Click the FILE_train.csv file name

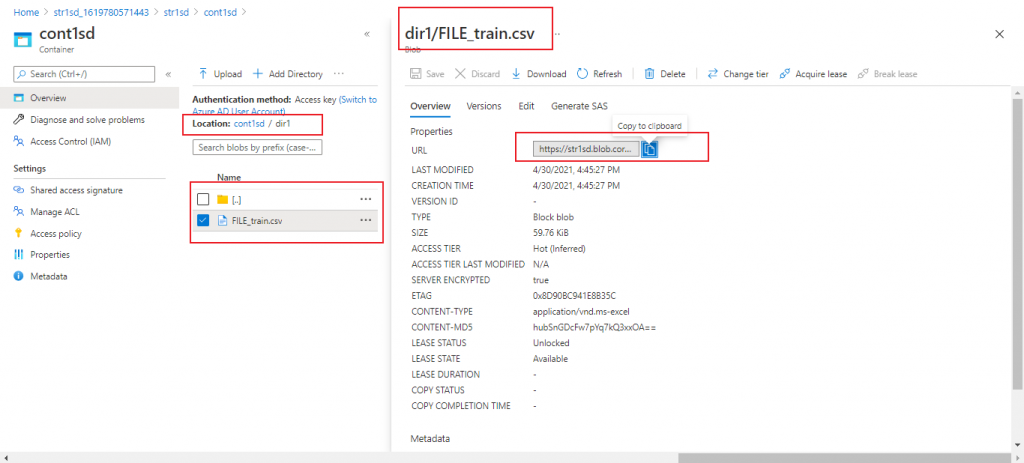click(x=257, y=221)
